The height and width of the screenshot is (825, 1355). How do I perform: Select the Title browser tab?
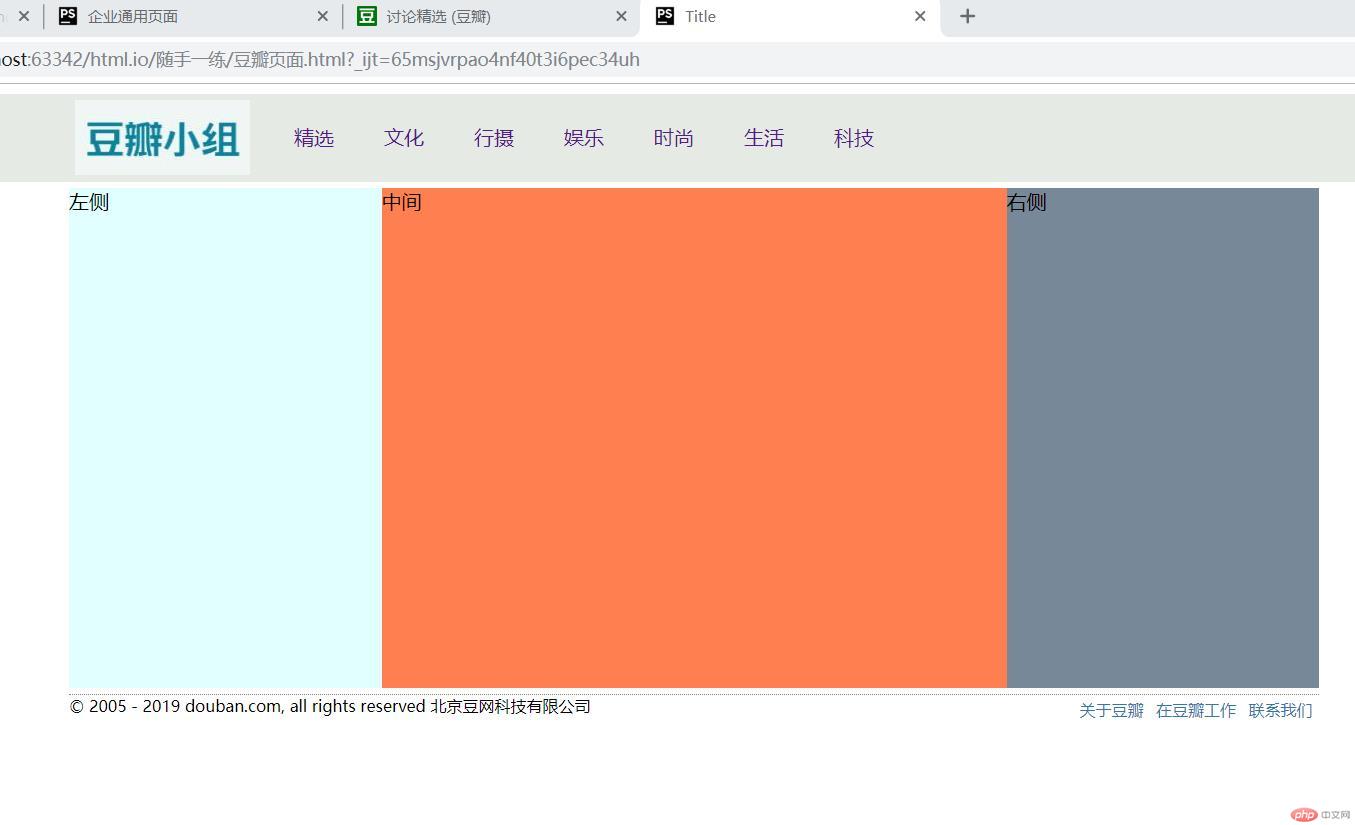coord(790,16)
